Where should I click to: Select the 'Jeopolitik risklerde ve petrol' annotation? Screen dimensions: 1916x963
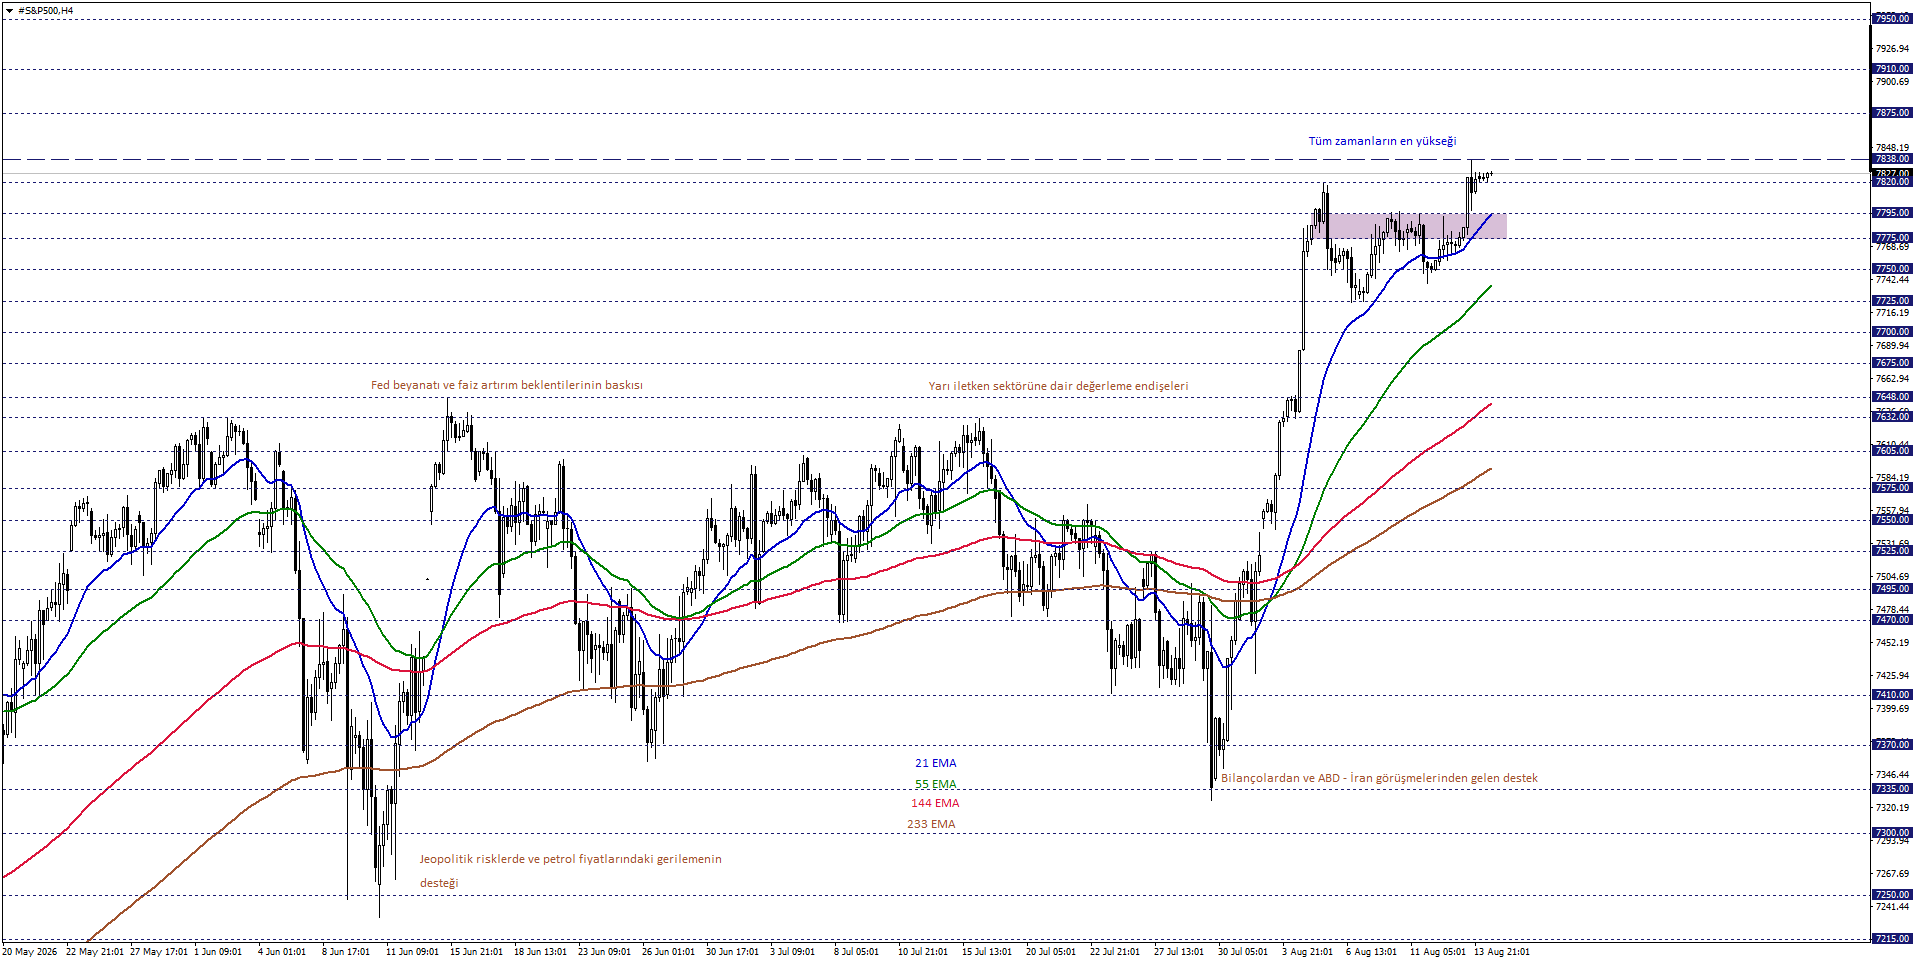(570, 859)
